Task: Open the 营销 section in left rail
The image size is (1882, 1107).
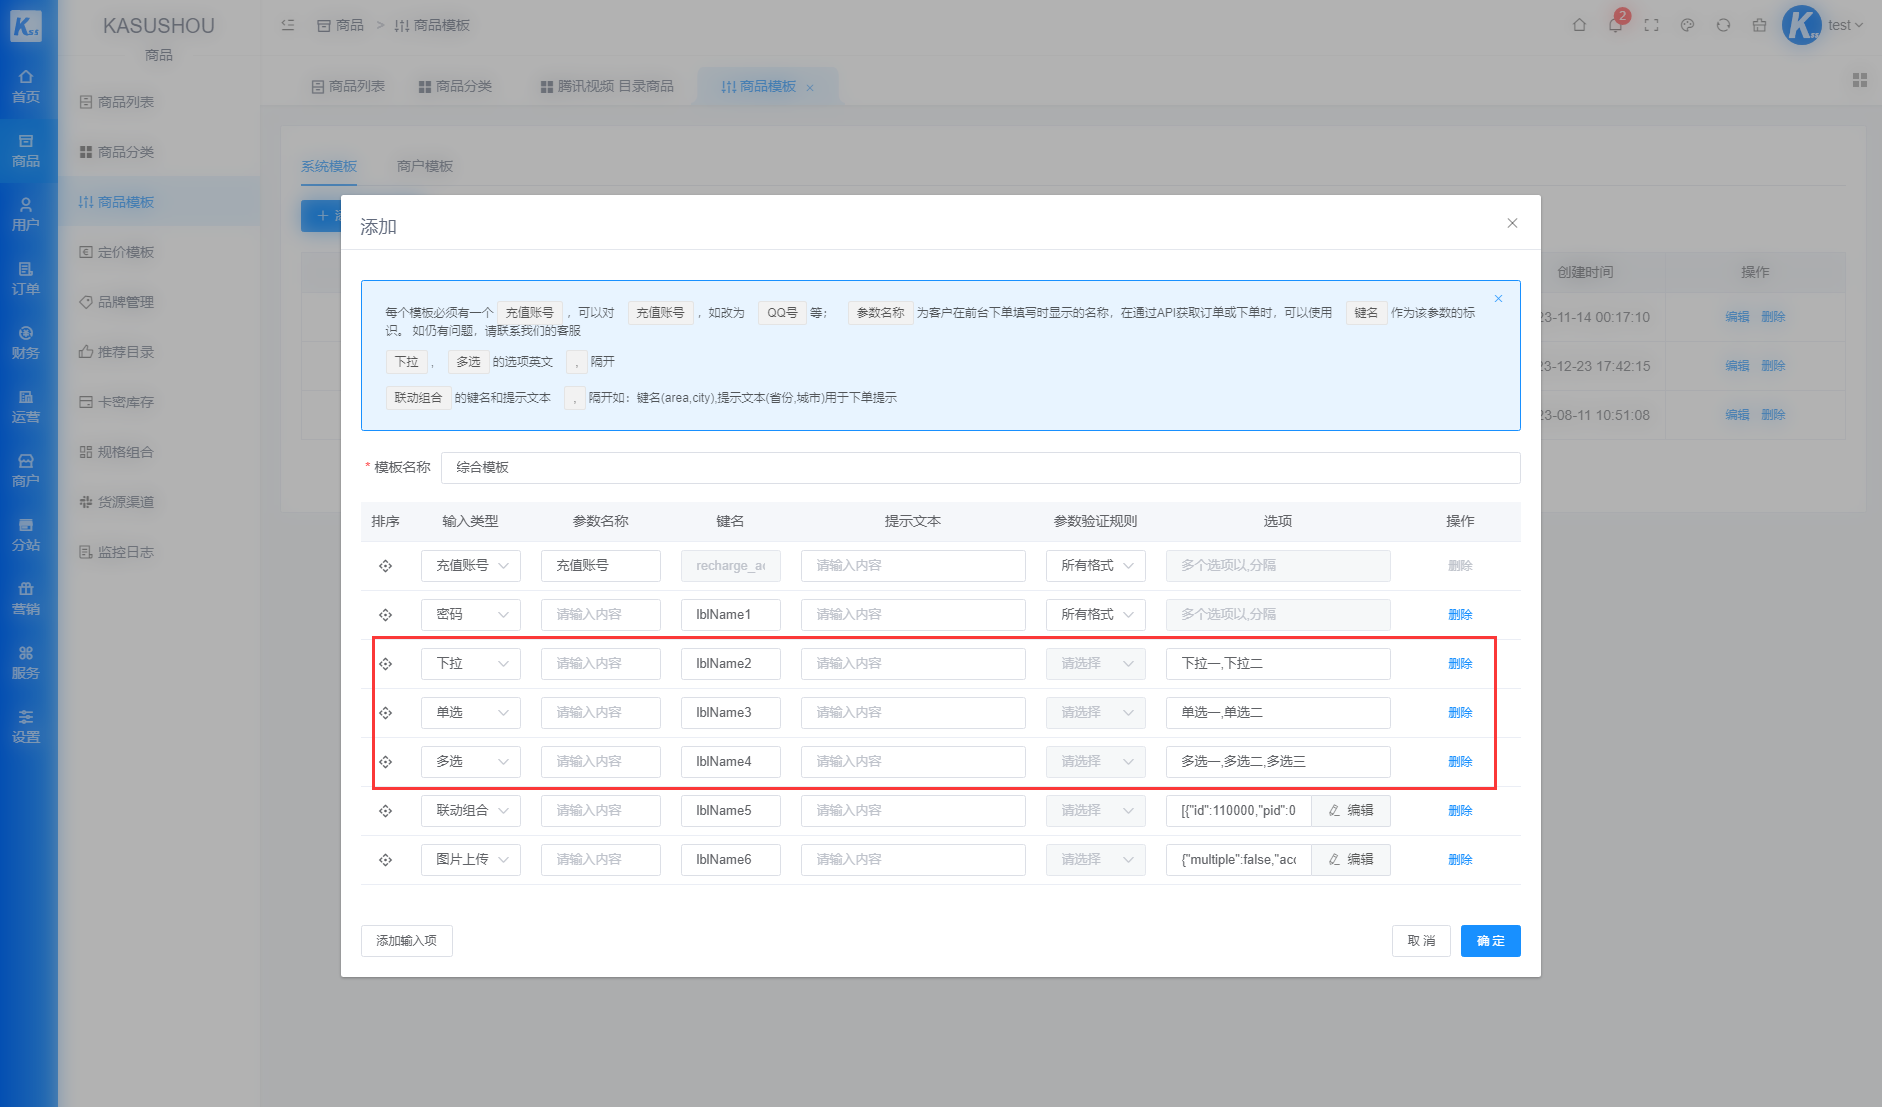Action: click(26, 598)
